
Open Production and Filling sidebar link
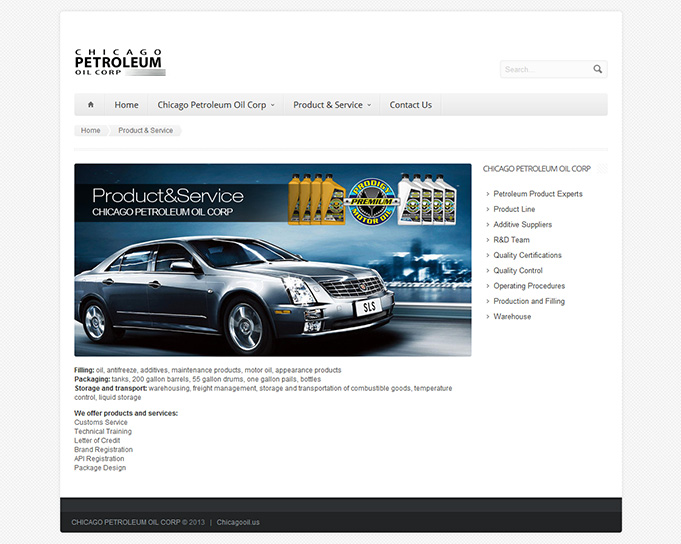(x=529, y=301)
